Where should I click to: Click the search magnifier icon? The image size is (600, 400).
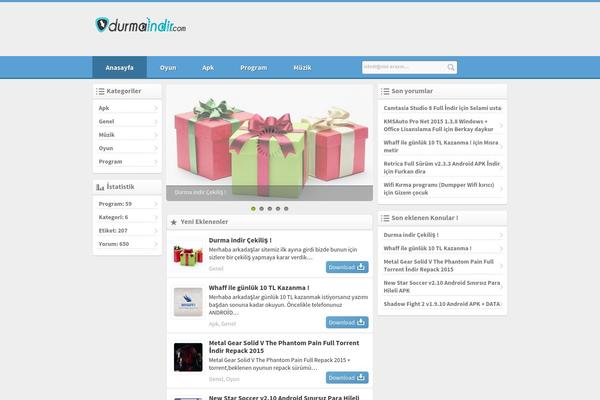coord(451,67)
